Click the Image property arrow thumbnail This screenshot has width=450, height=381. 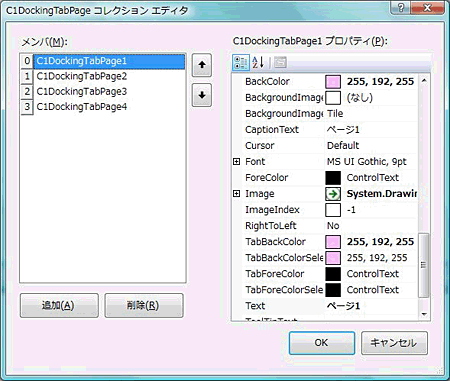tap(333, 194)
